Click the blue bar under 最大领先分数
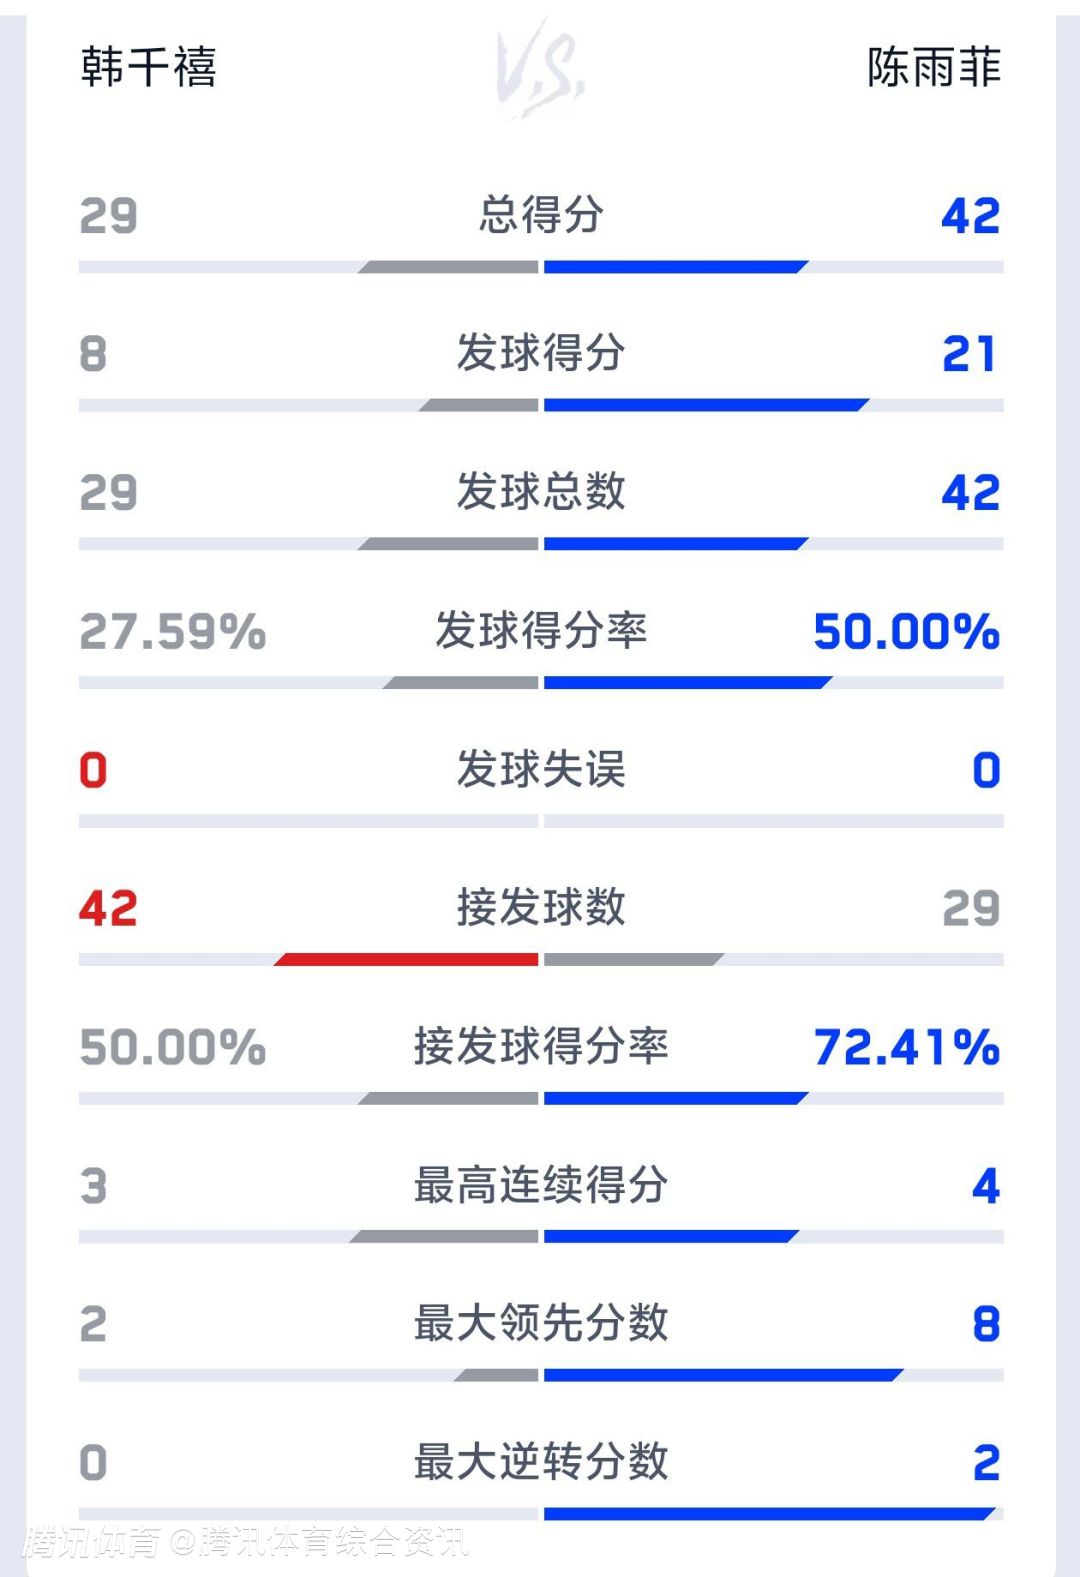Image resolution: width=1080 pixels, height=1577 pixels. point(722,1376)
